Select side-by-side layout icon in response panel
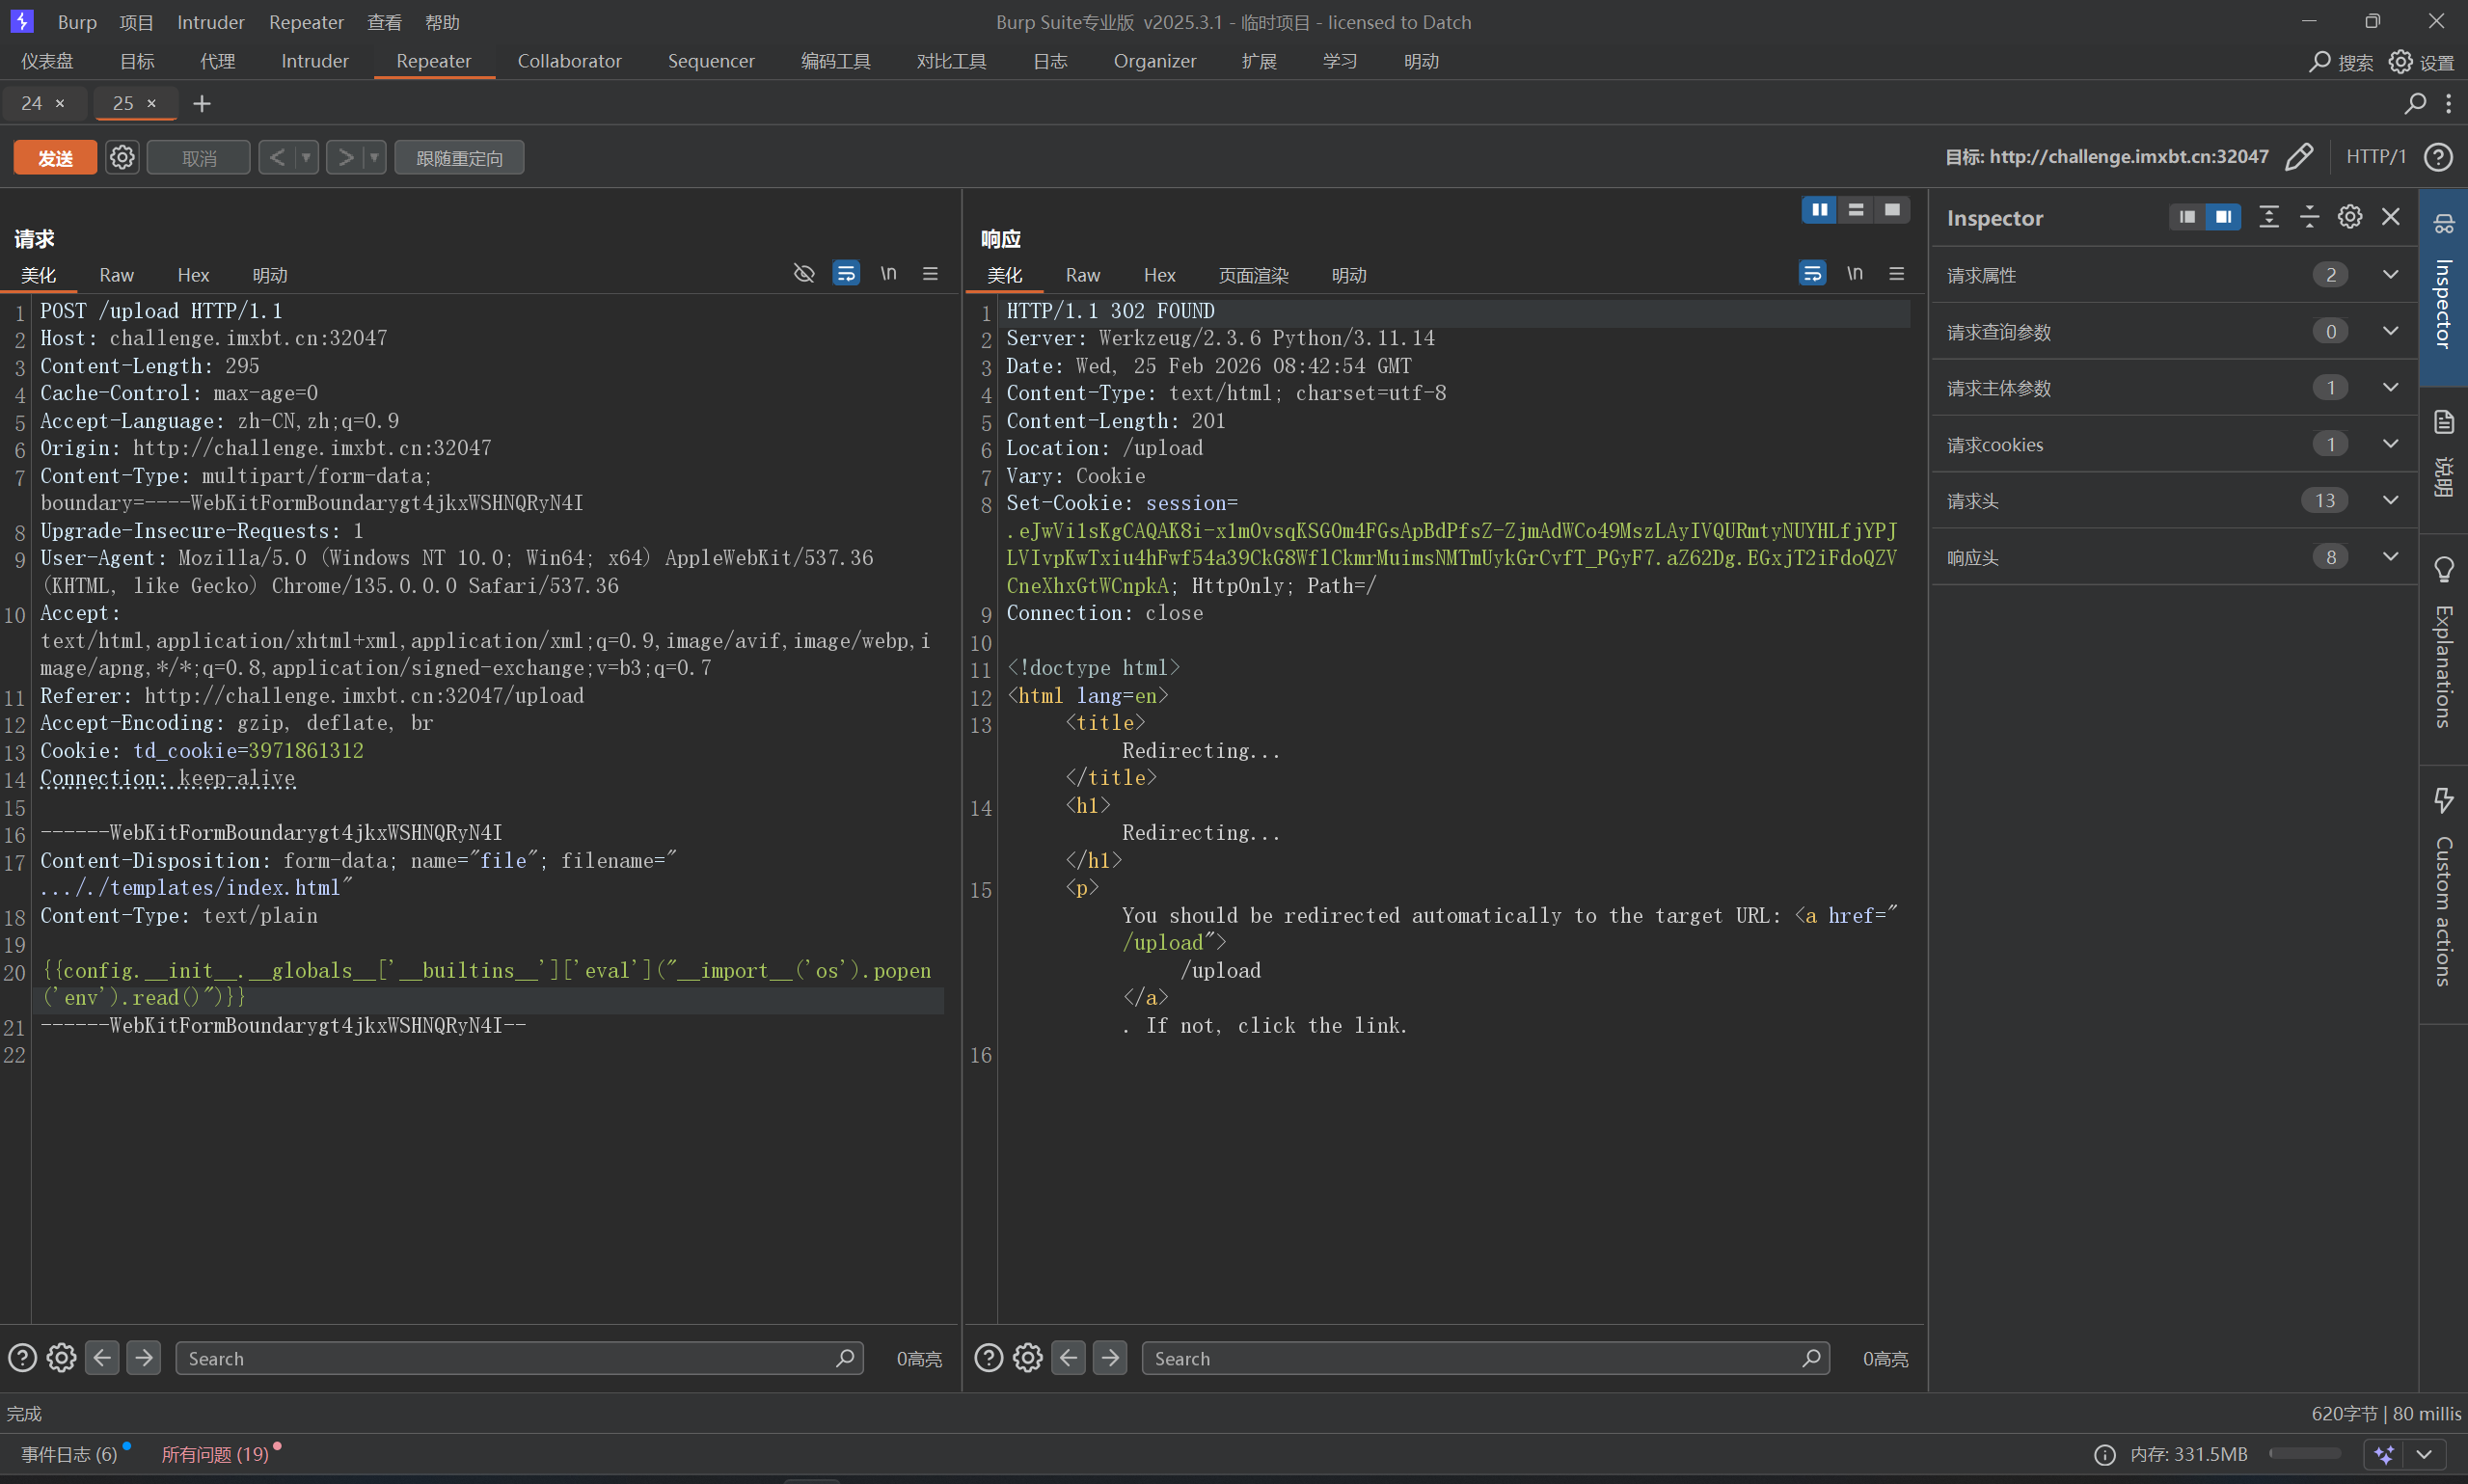Viewport: 2468px width, 1484px height. (1819, 210)
